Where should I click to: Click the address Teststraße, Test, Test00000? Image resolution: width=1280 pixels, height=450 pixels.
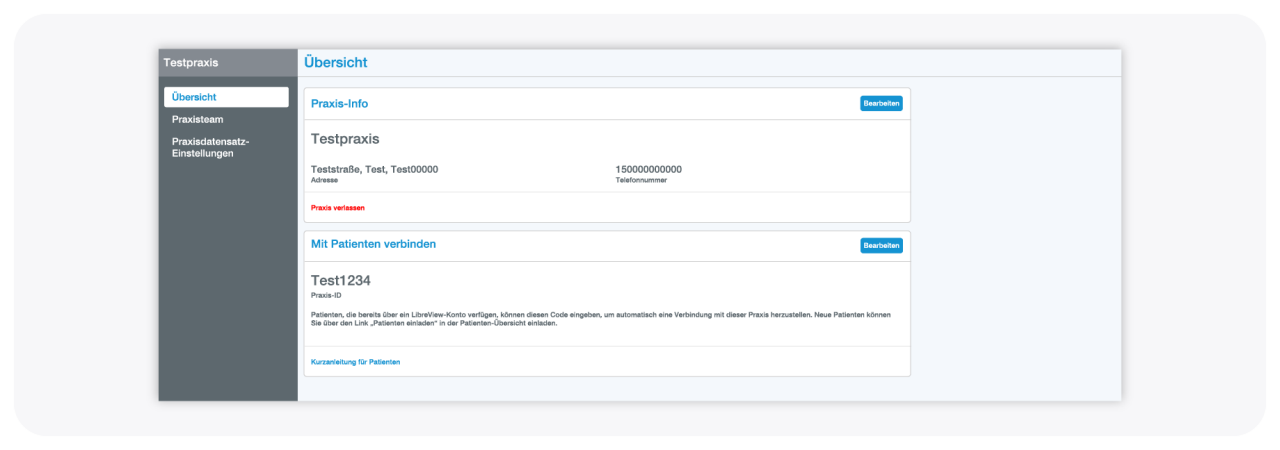pos(374,169)
